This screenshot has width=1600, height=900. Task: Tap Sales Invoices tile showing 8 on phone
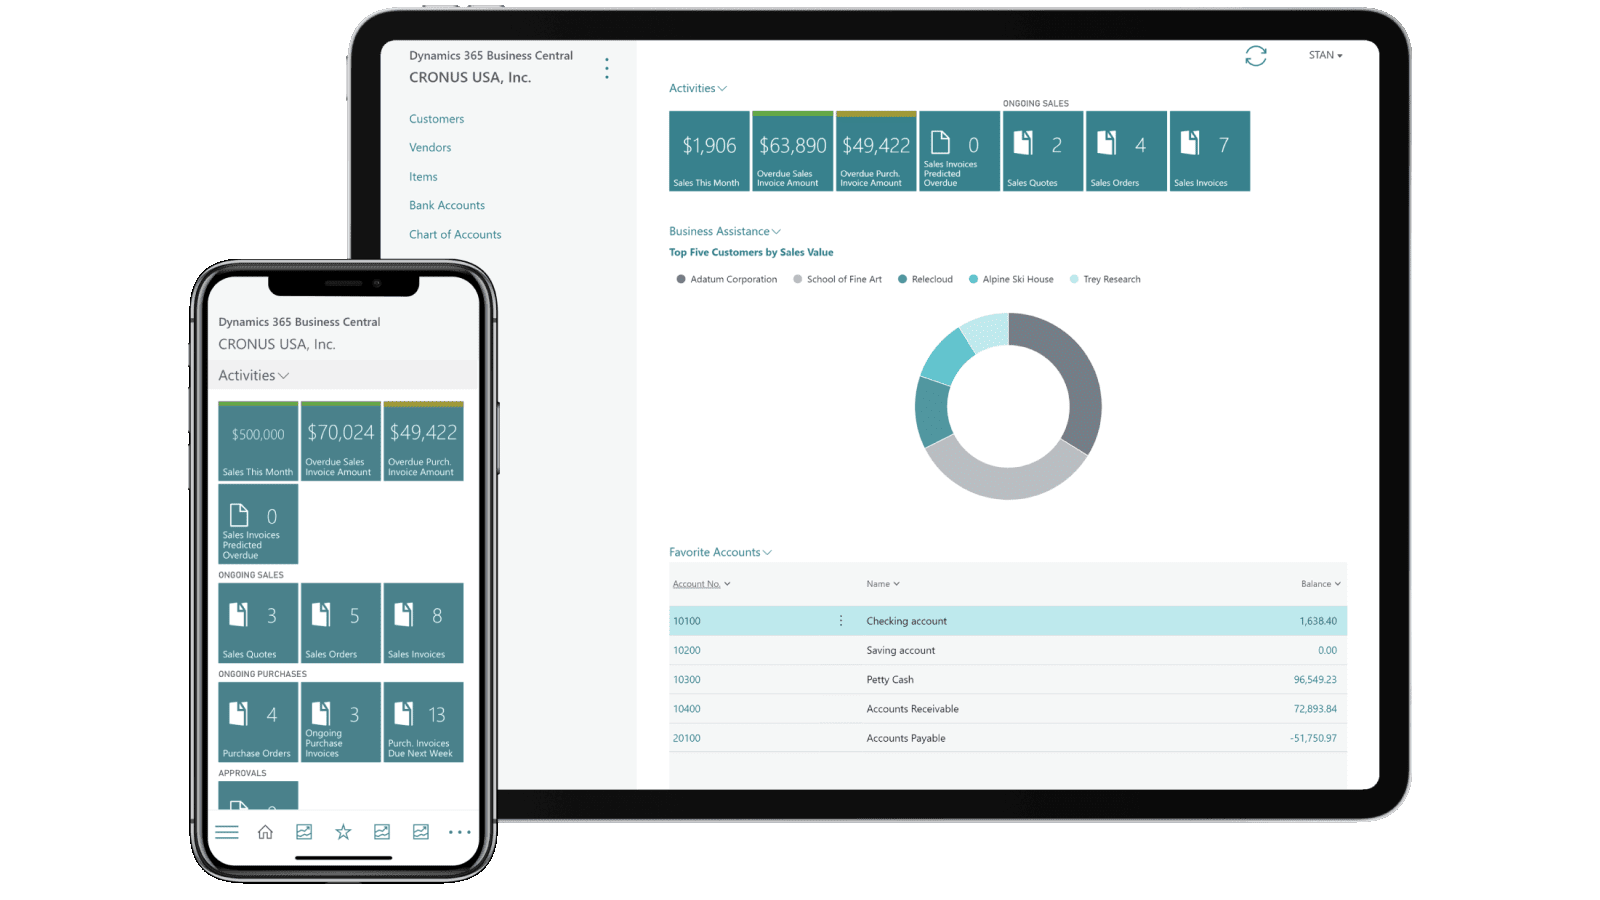(x=424, y=623)
